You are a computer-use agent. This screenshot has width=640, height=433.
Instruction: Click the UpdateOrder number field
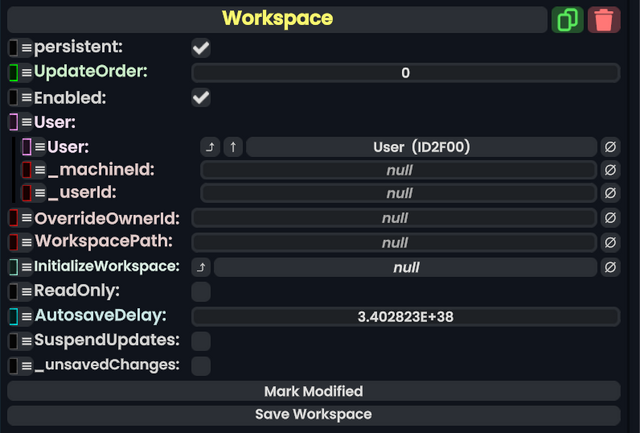click(405, 73)
